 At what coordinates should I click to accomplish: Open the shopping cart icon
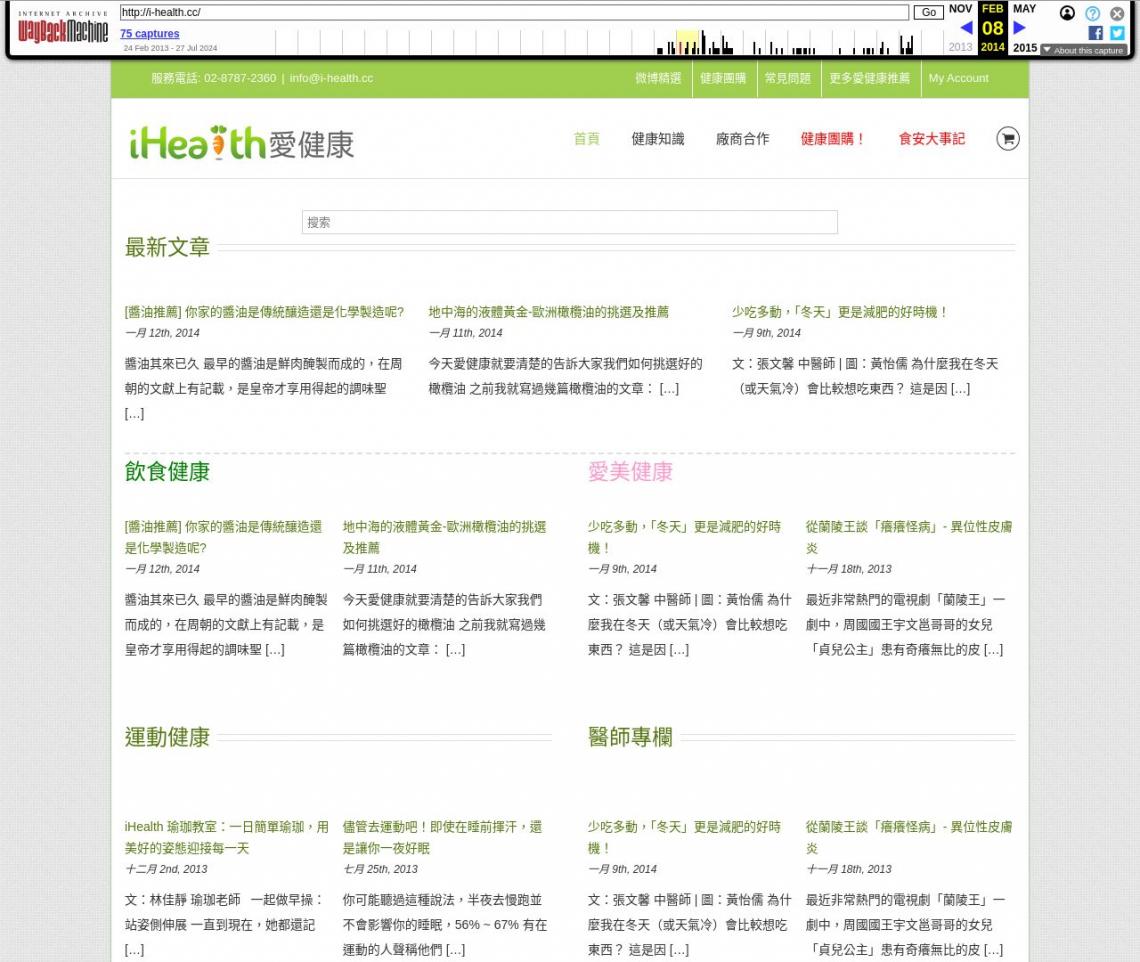1008,139
